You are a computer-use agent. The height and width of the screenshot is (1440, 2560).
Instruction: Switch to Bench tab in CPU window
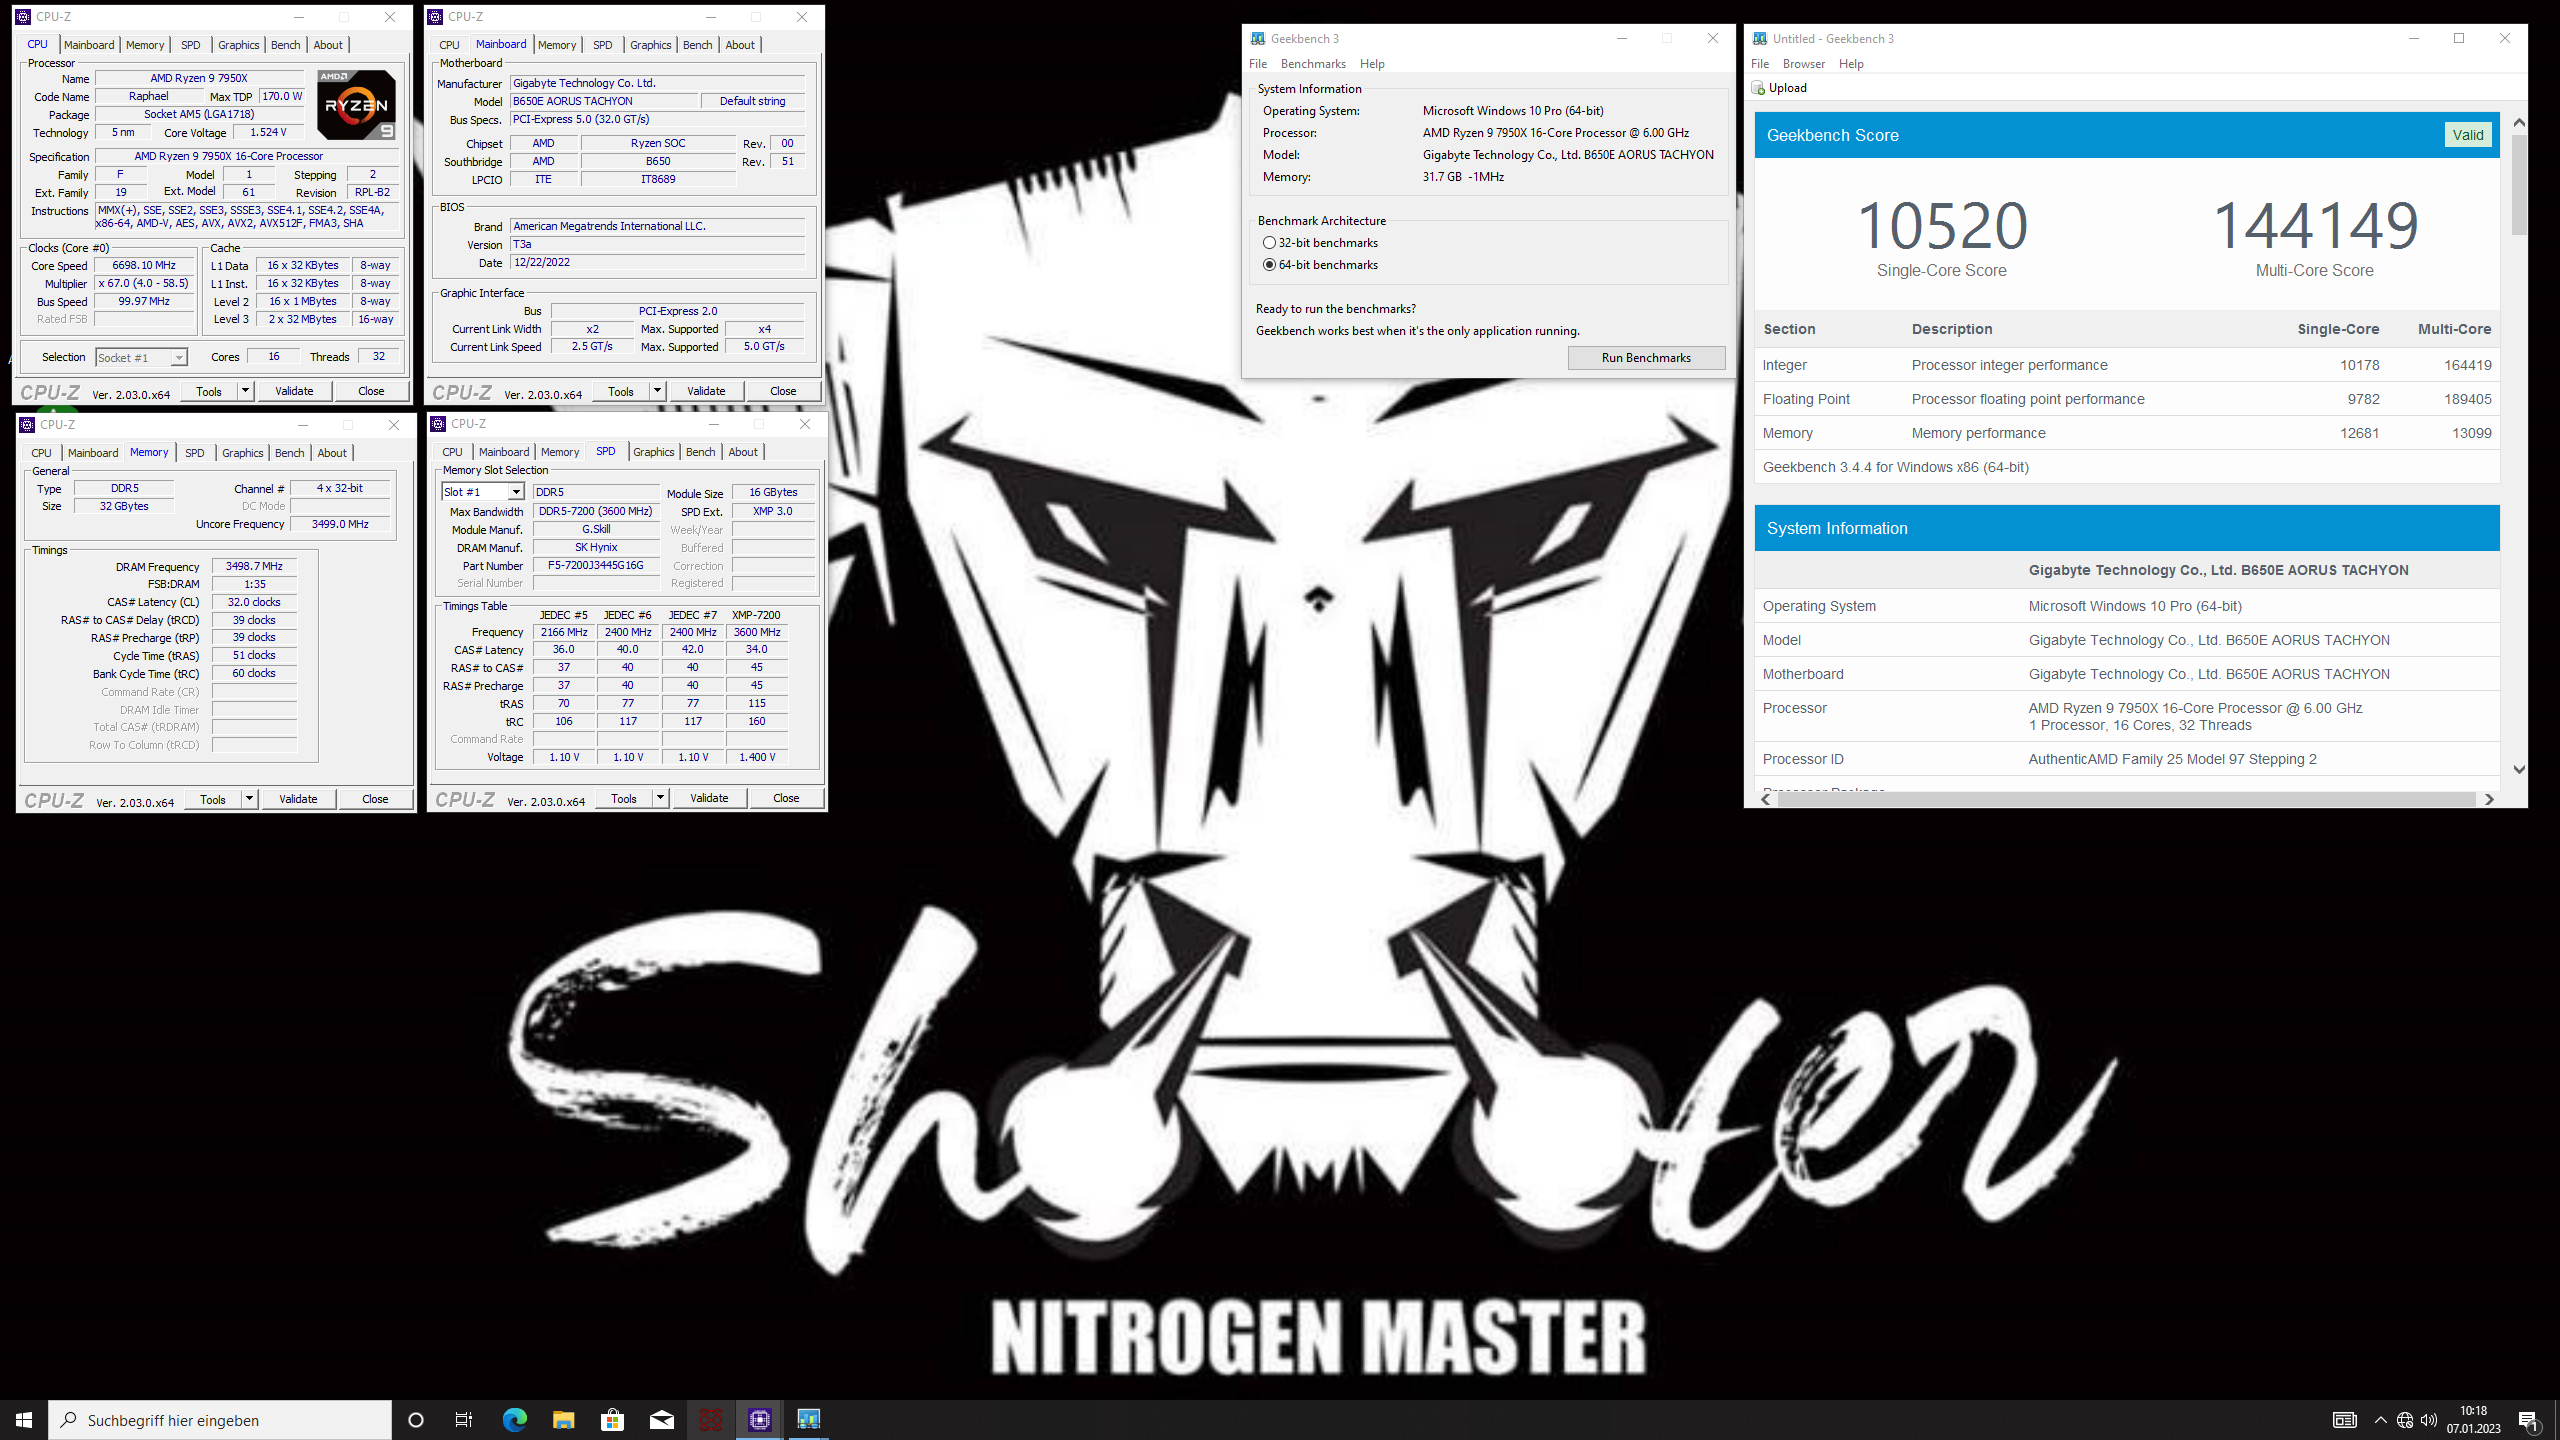285,45
